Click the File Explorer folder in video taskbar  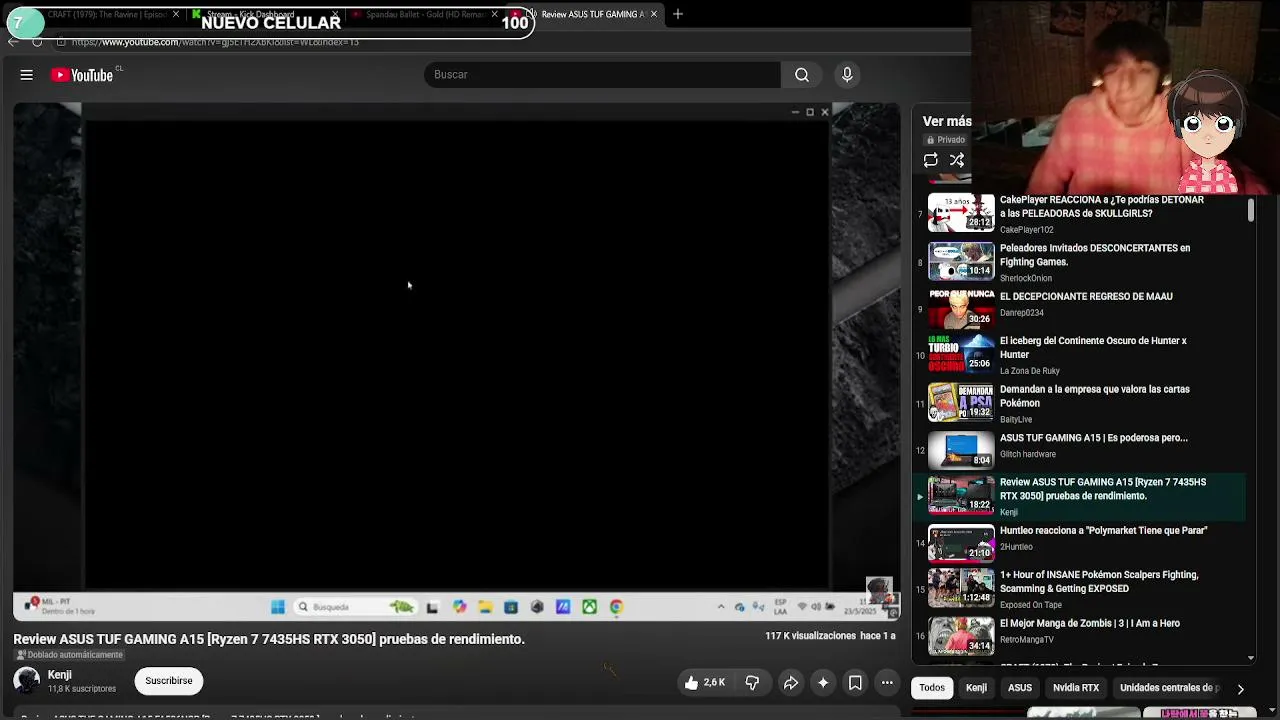tap(485, 607)
